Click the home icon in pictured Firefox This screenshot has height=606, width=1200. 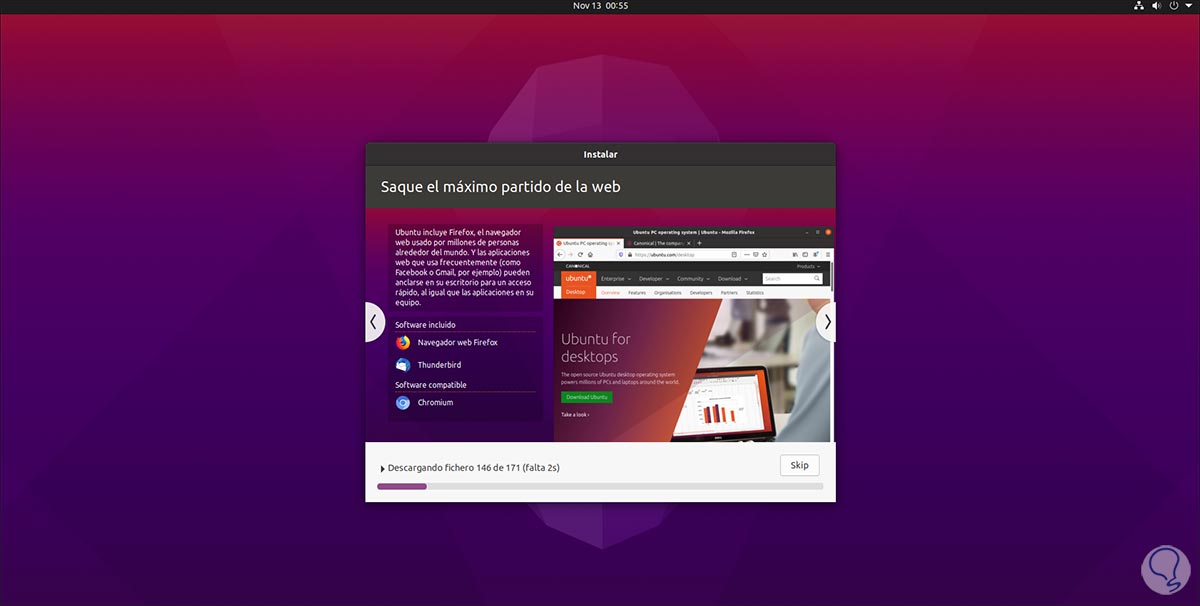tap(590, 255)
